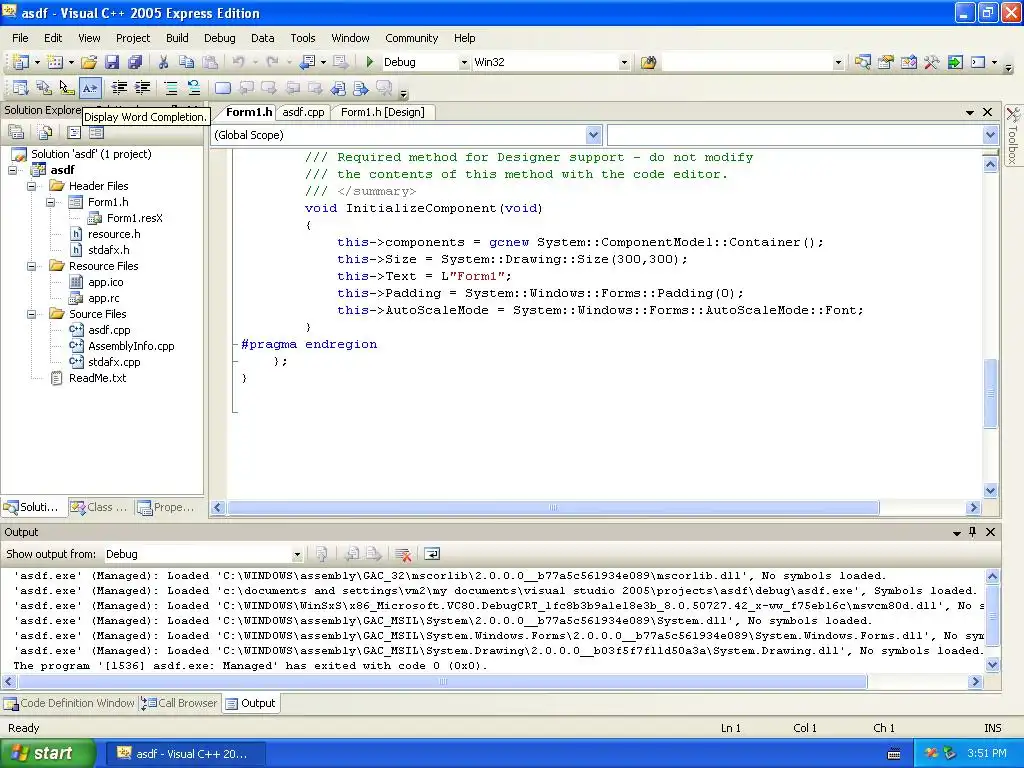
Task: Collapse the Source Files folder
Action: click(x=31, y=314)
